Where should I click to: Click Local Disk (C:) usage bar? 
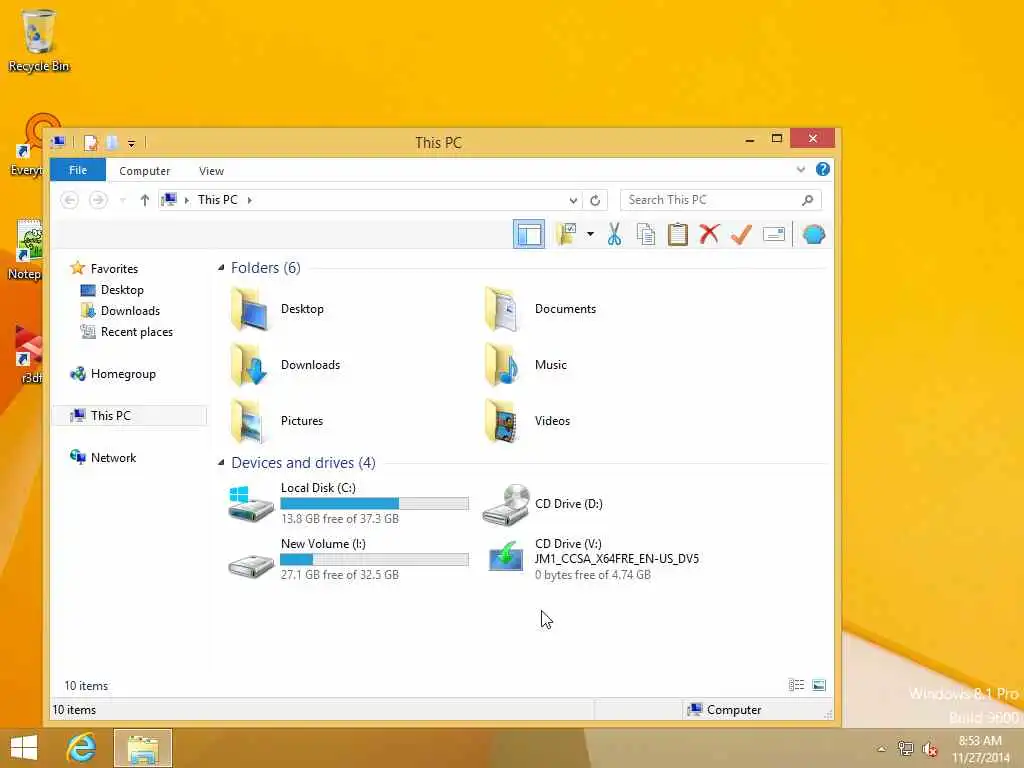(374, 504)
